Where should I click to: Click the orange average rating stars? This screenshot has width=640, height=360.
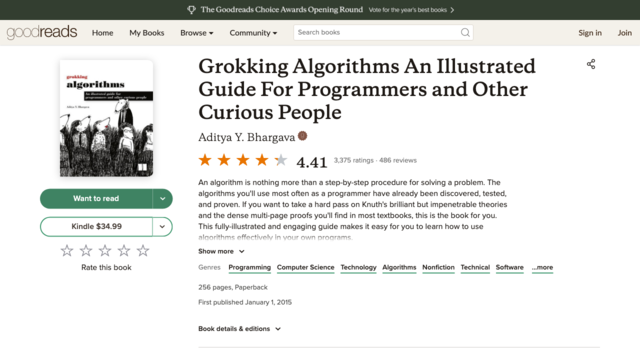243,160
